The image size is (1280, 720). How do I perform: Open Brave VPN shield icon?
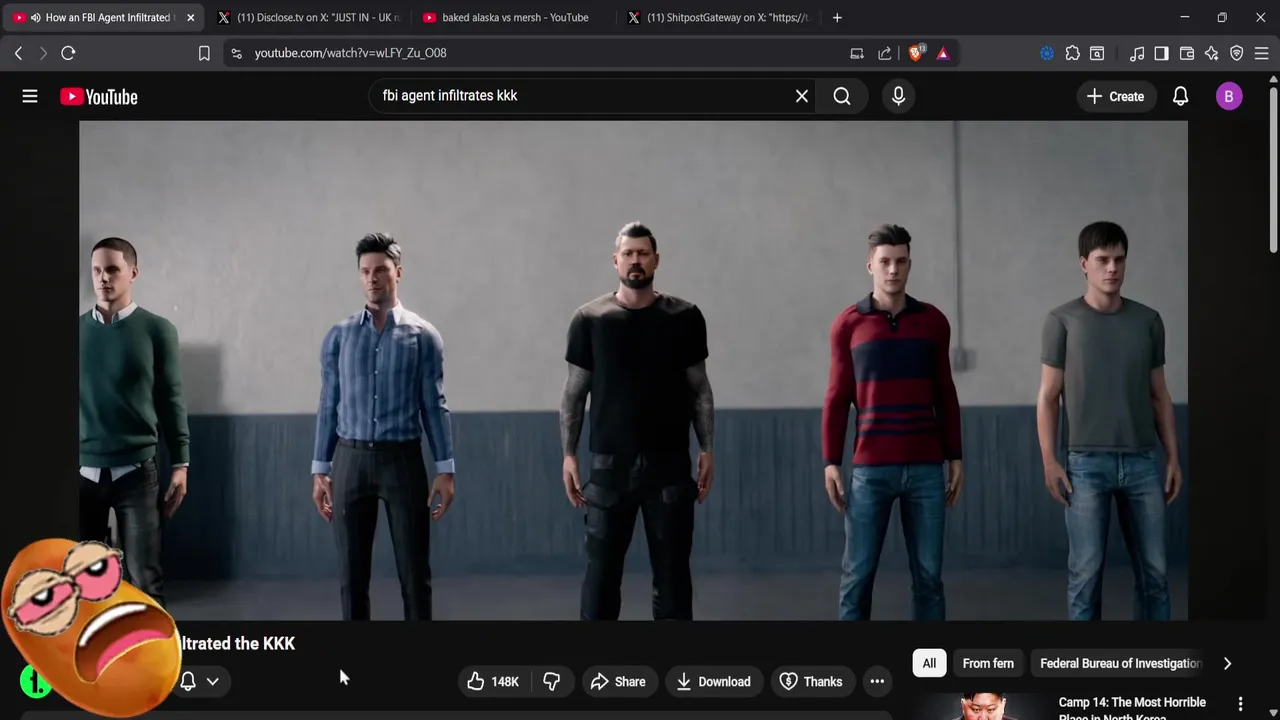1237,53
